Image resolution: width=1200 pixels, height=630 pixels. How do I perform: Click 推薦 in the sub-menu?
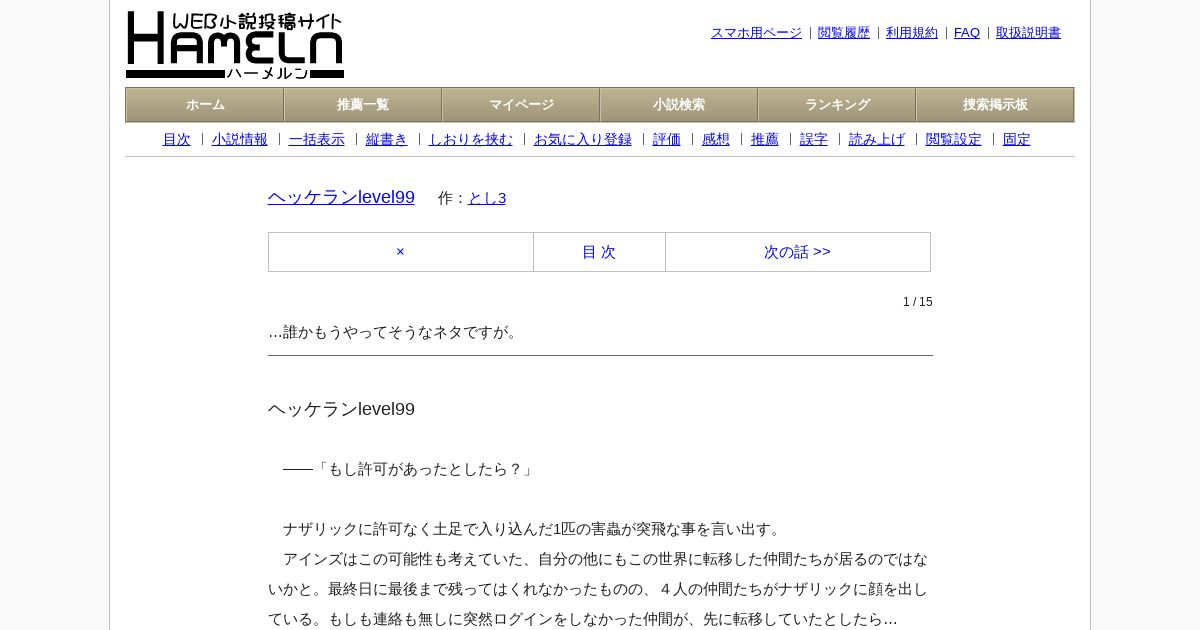point(765,140)
